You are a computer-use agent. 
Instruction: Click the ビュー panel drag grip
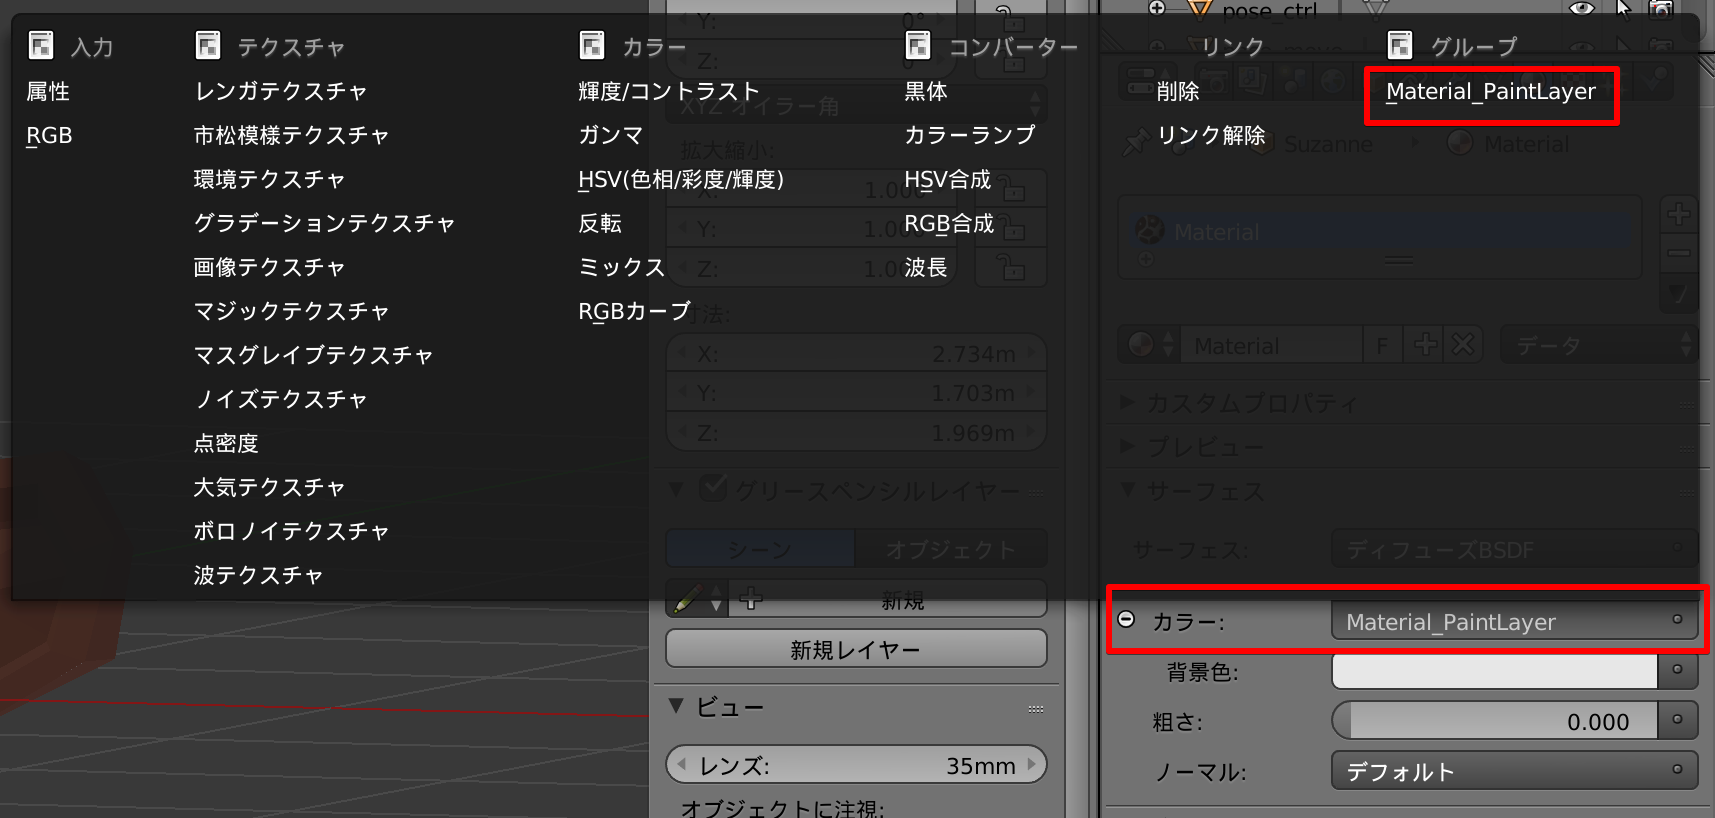[x=1036, y=708]
